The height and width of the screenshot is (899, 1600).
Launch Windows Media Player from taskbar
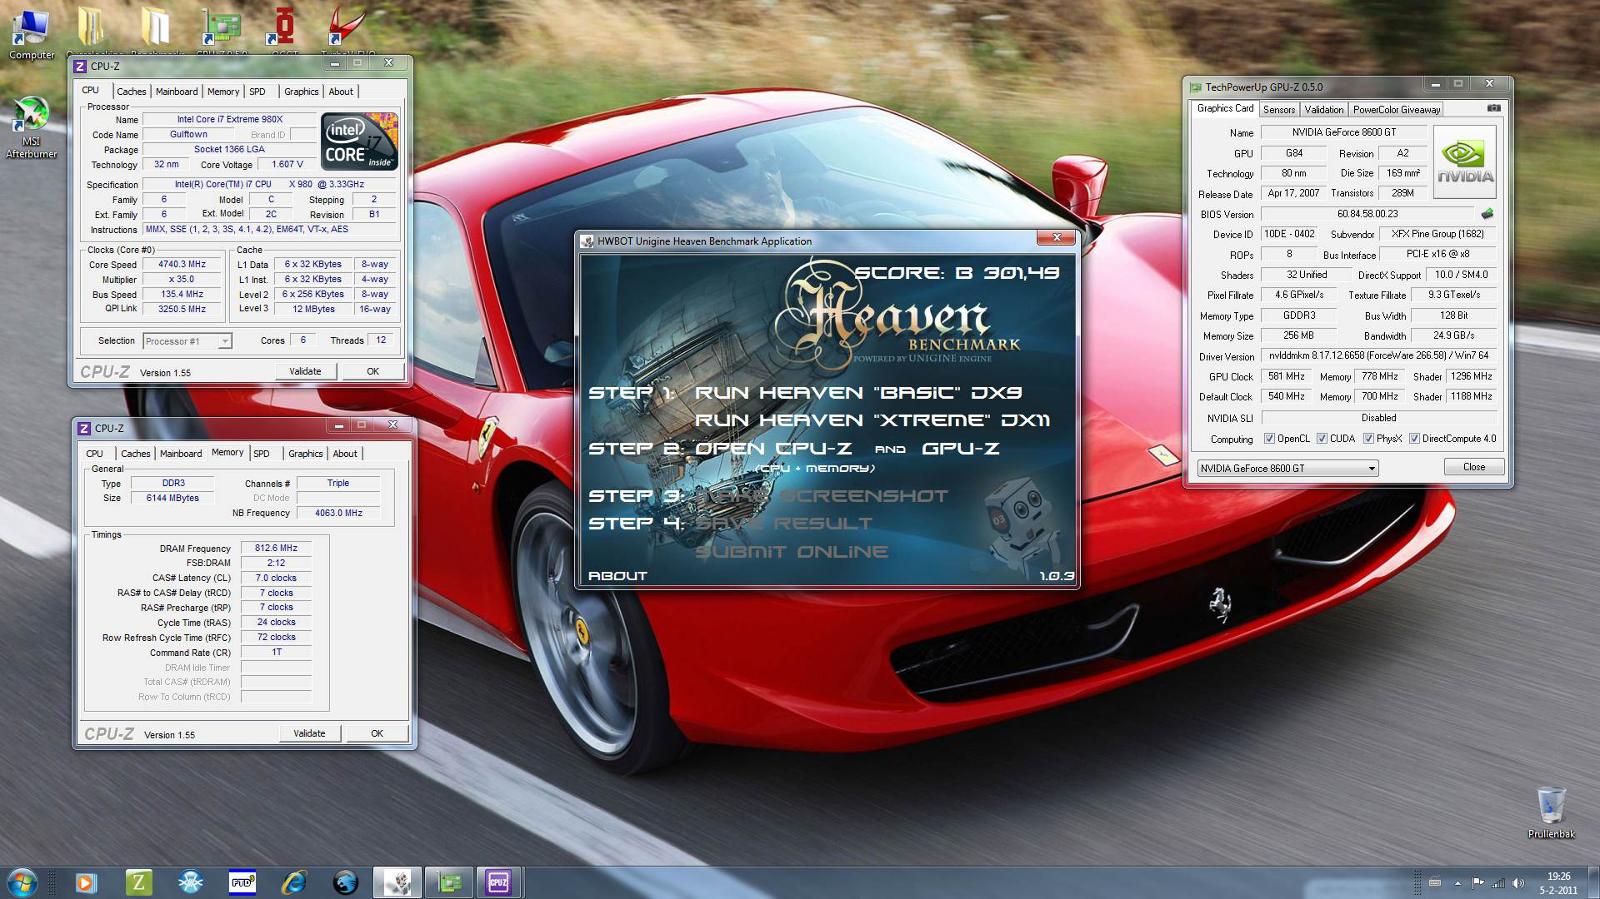point(85,882)
